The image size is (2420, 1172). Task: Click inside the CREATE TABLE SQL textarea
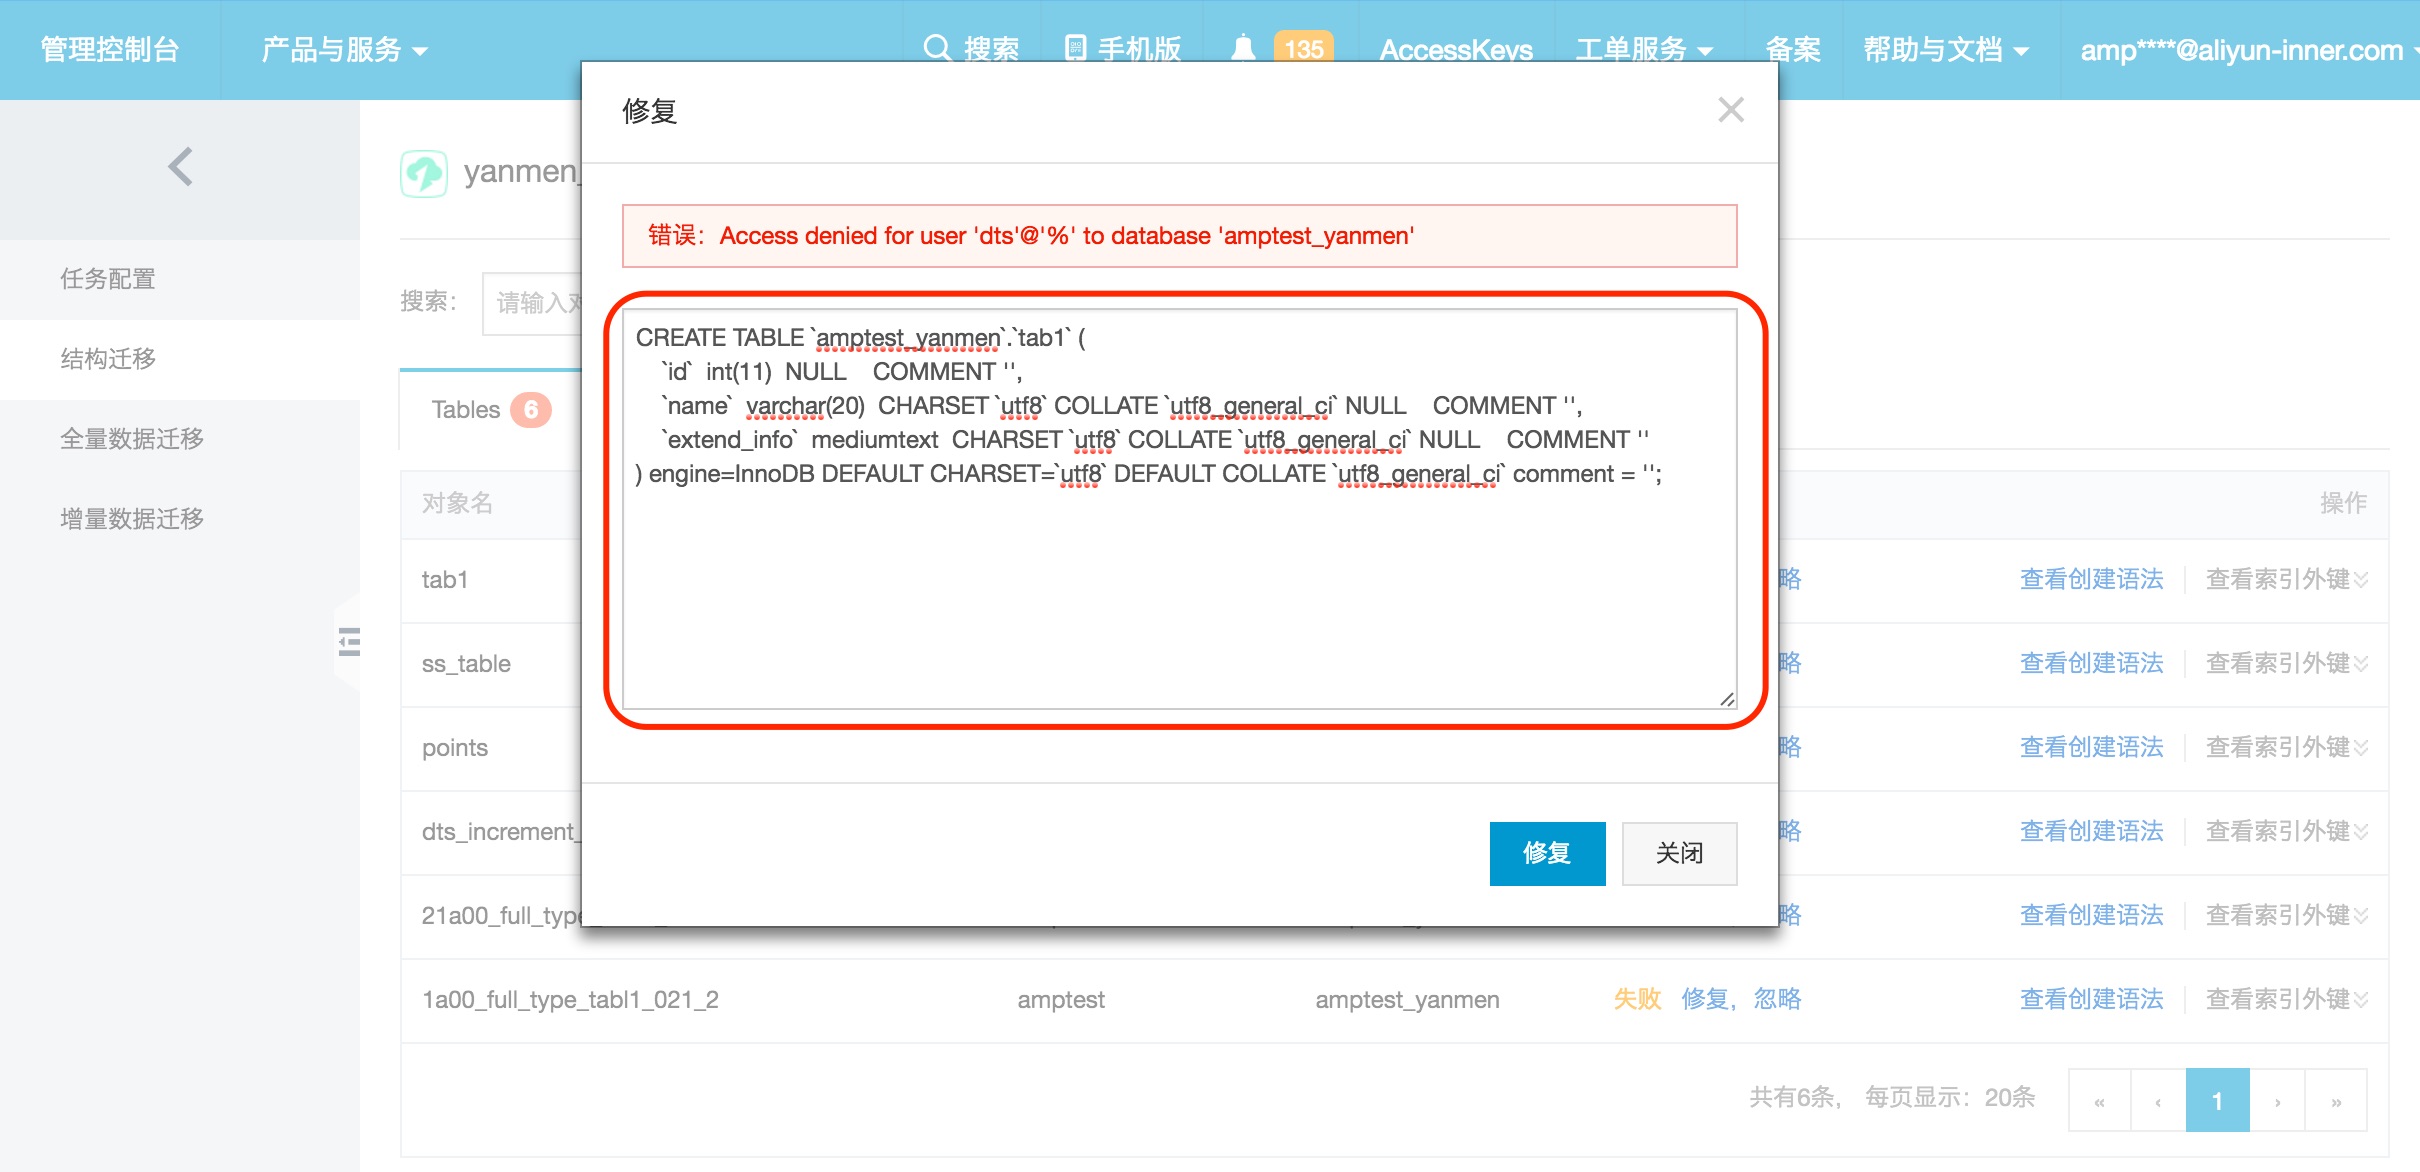coord(1179,509)
